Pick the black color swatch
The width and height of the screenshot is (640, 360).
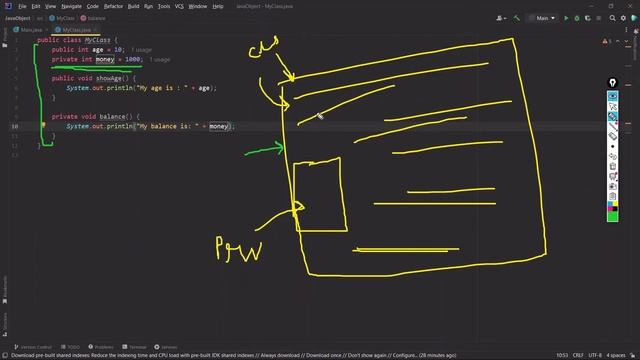615,209
